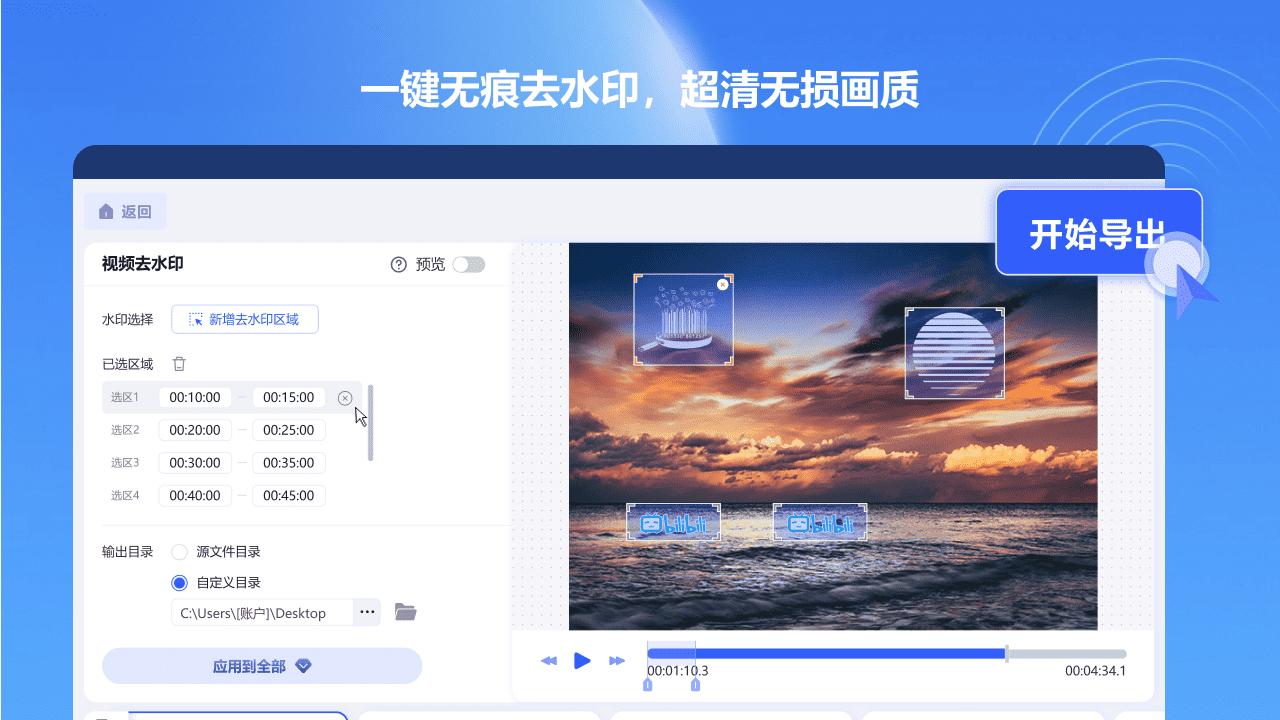This screenshot has height=720, width=1280.
Task: Click the home icon beside 返回
Action: (106, 211)
